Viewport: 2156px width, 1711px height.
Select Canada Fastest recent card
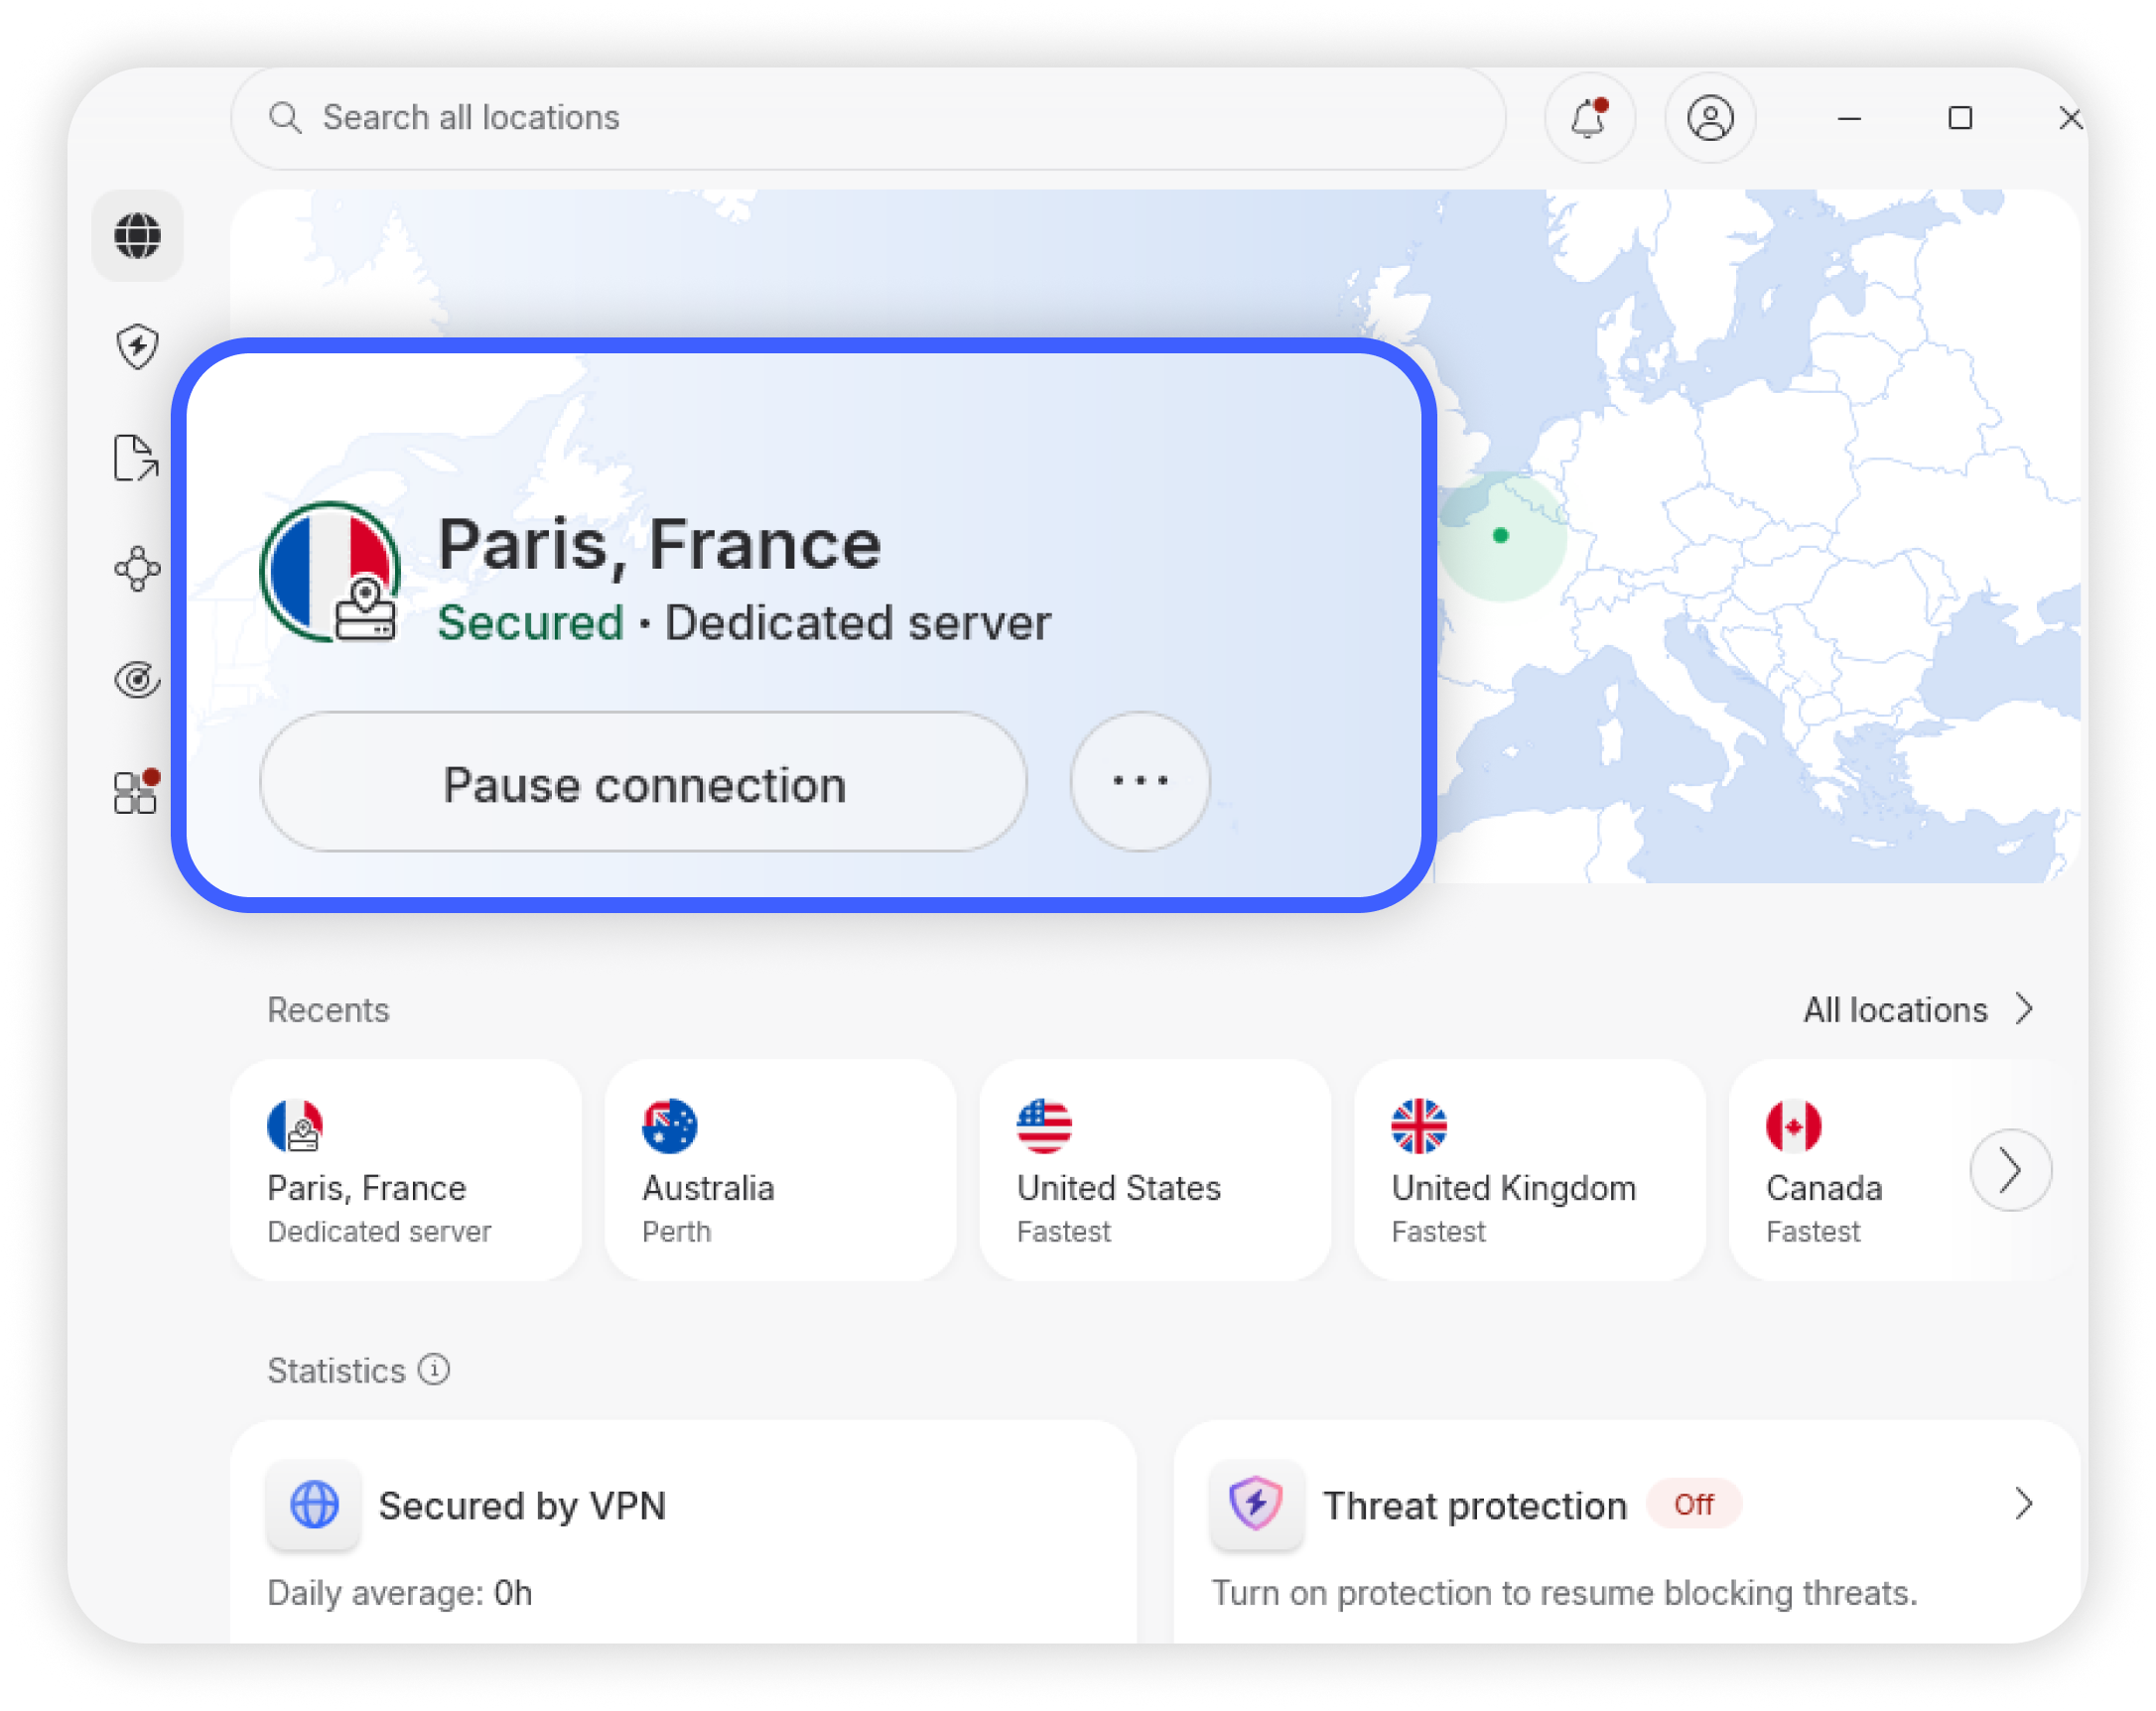1850,1170
